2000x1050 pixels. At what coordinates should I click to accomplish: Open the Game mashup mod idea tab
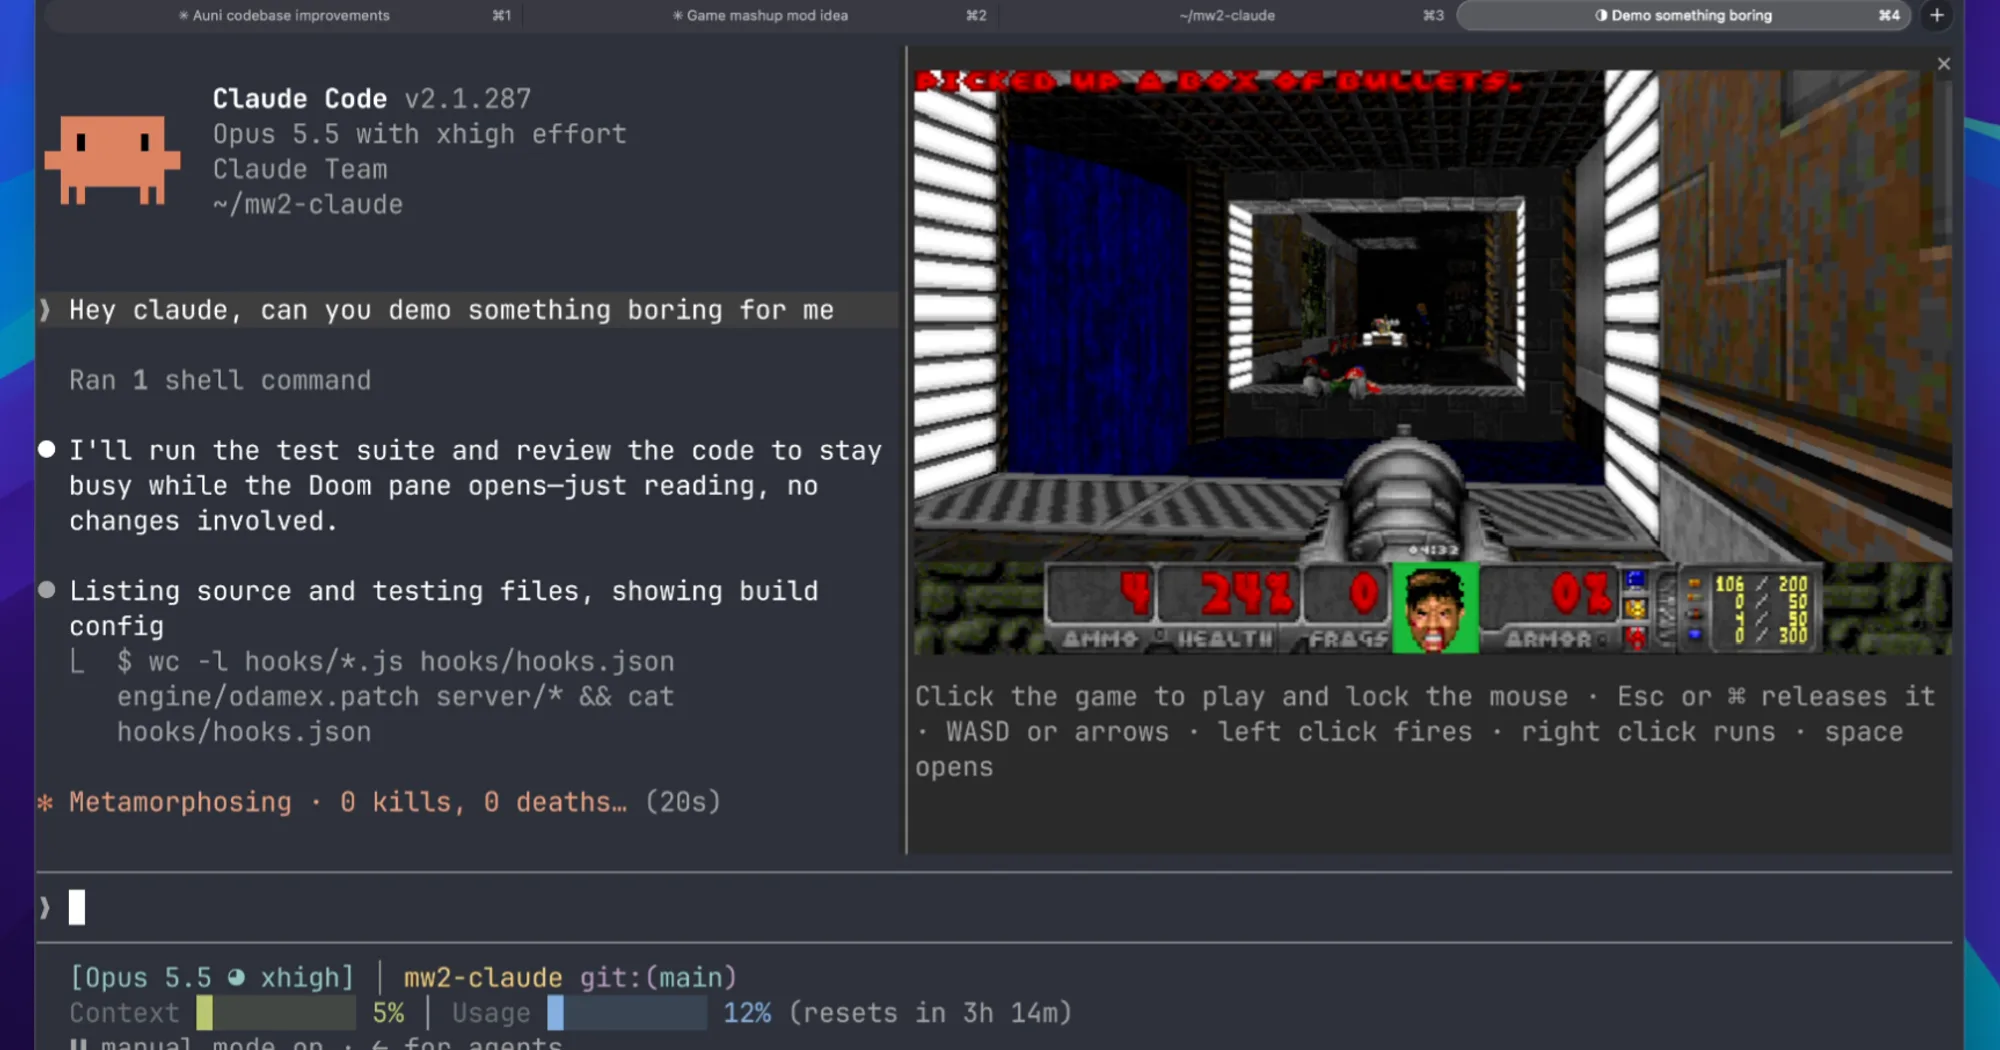click(760, 15)
